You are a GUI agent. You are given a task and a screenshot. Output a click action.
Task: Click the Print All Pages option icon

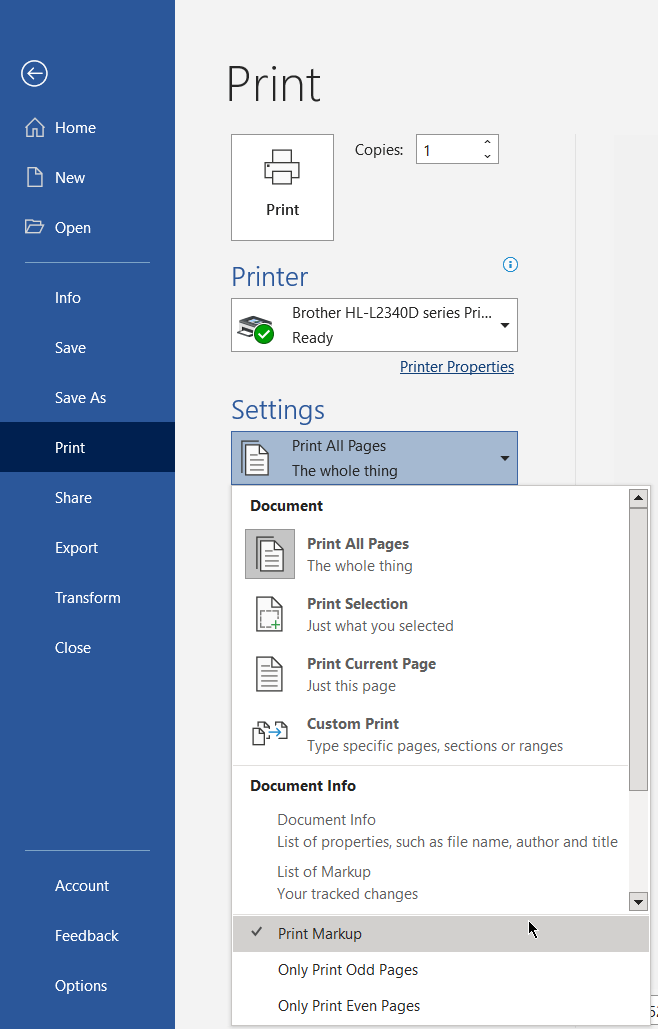(x=270, y=554)
